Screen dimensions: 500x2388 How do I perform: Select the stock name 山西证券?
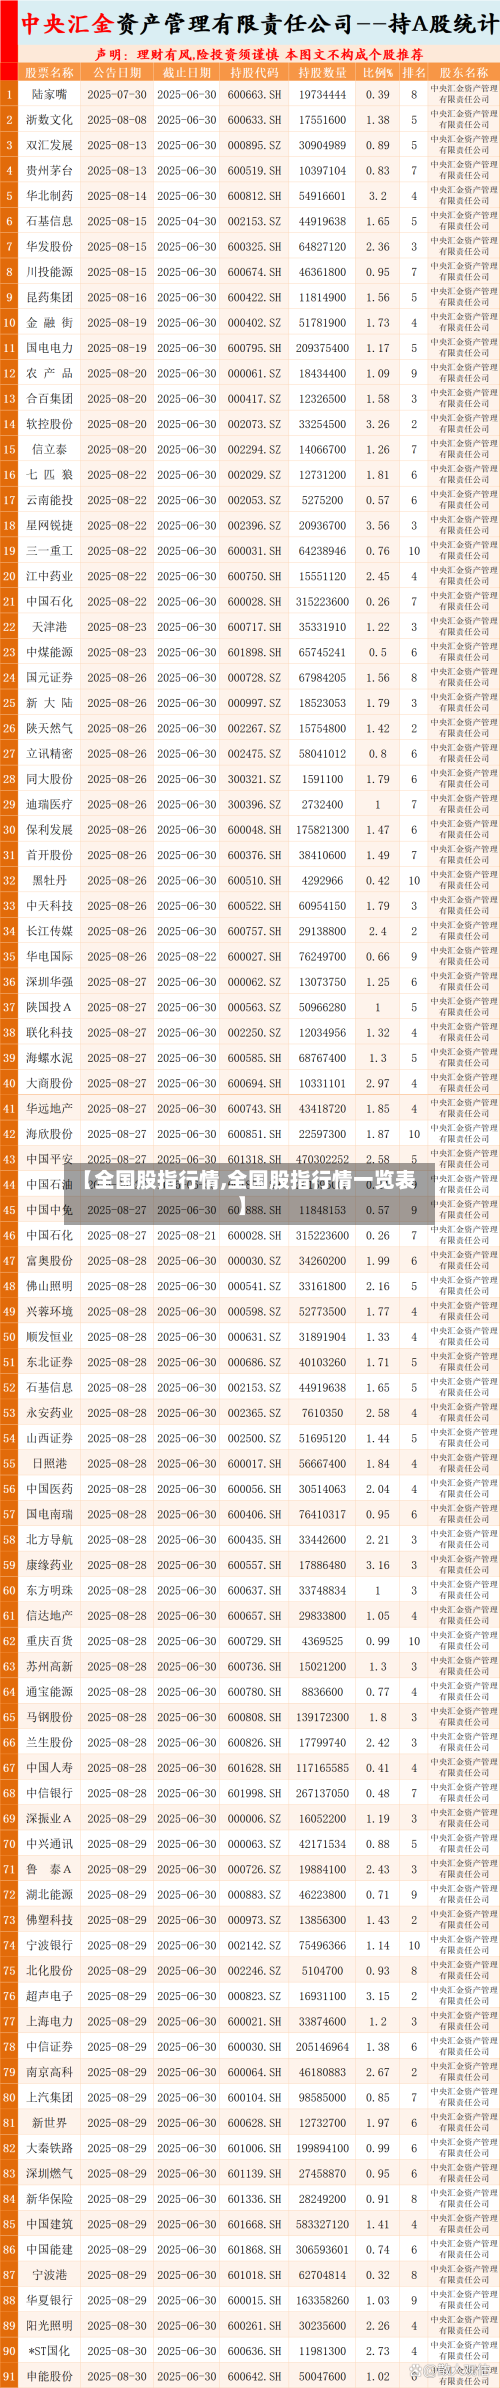(49, 1439)
